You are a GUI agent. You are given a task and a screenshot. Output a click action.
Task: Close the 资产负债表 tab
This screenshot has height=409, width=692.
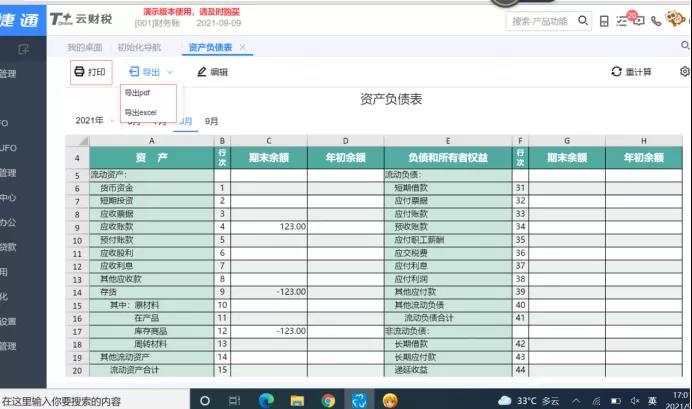click(242, 47)
